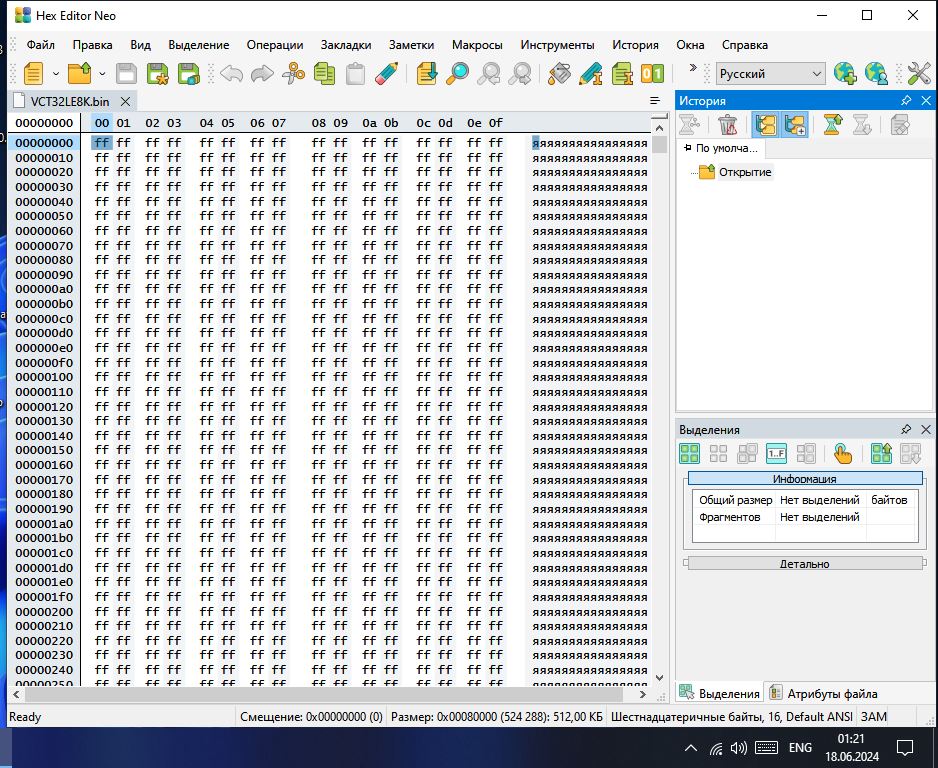938x768 pixels.
Task: Close the VCT32LE8K.bin tab
Action: tap(125, 100)
